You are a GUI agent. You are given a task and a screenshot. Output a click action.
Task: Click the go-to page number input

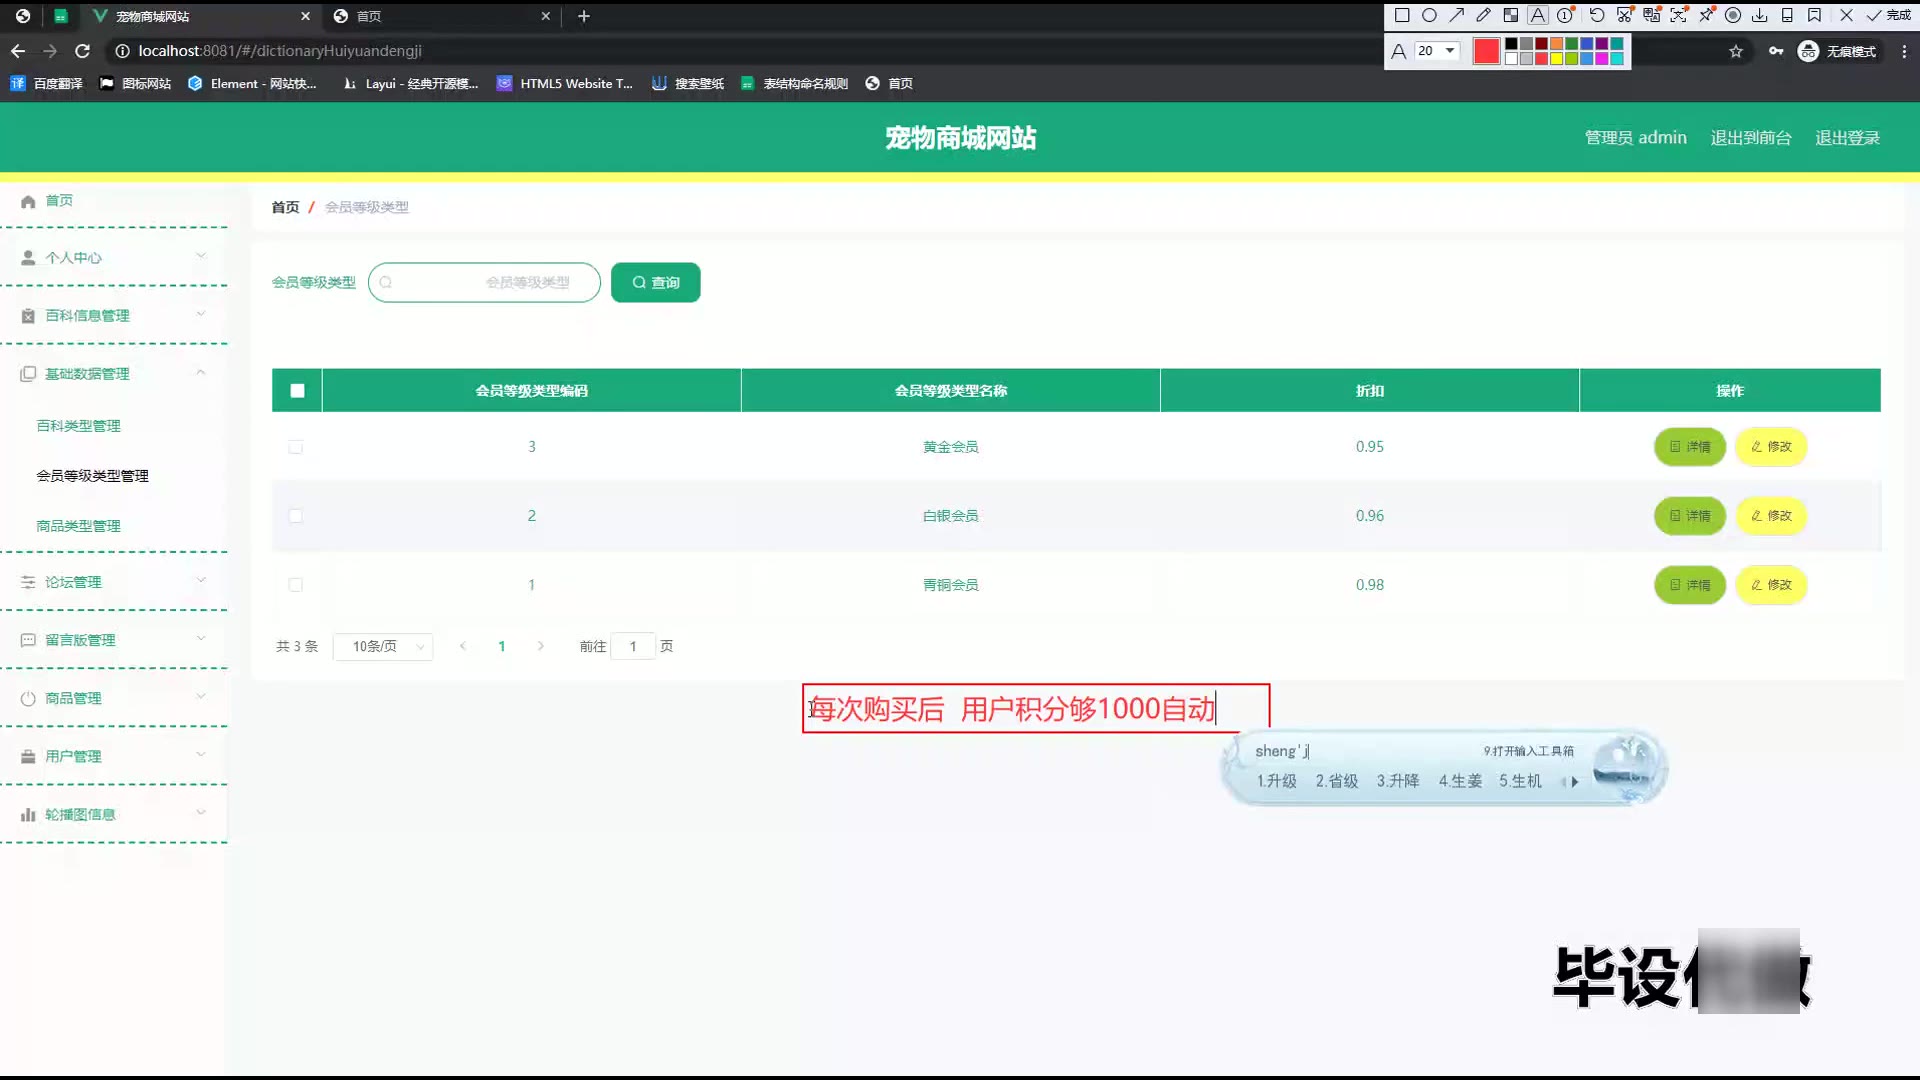(633, 646)
